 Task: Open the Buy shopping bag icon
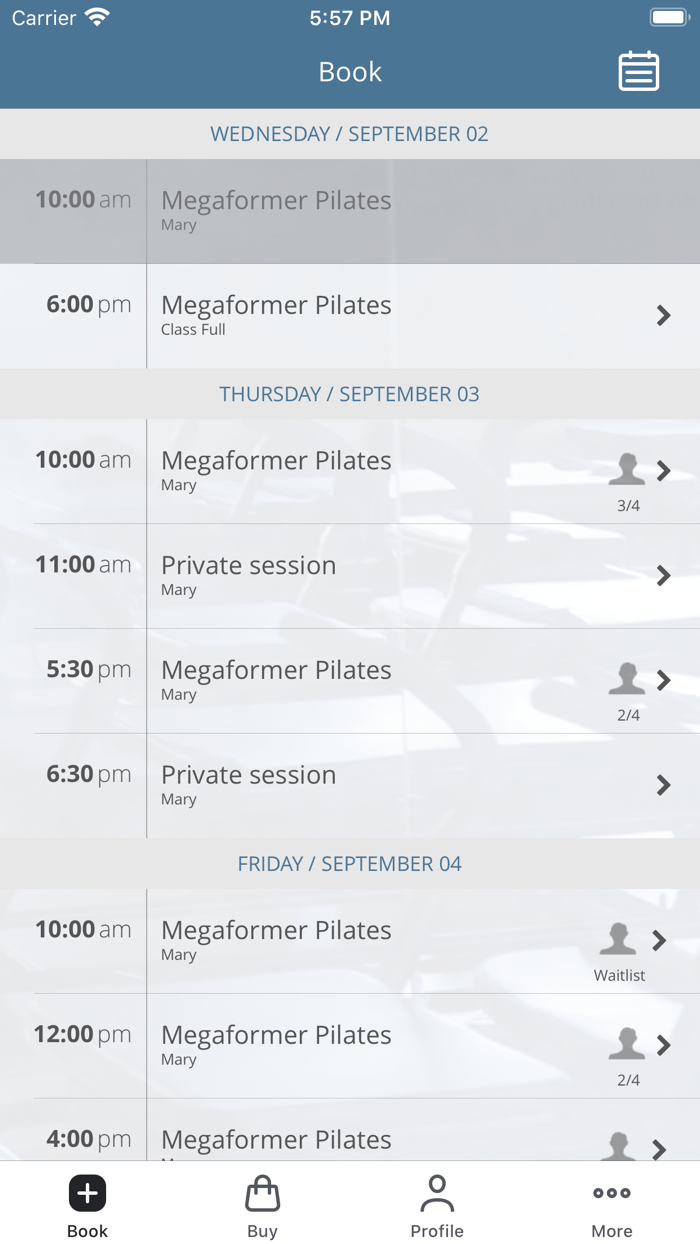point(262,1193)
